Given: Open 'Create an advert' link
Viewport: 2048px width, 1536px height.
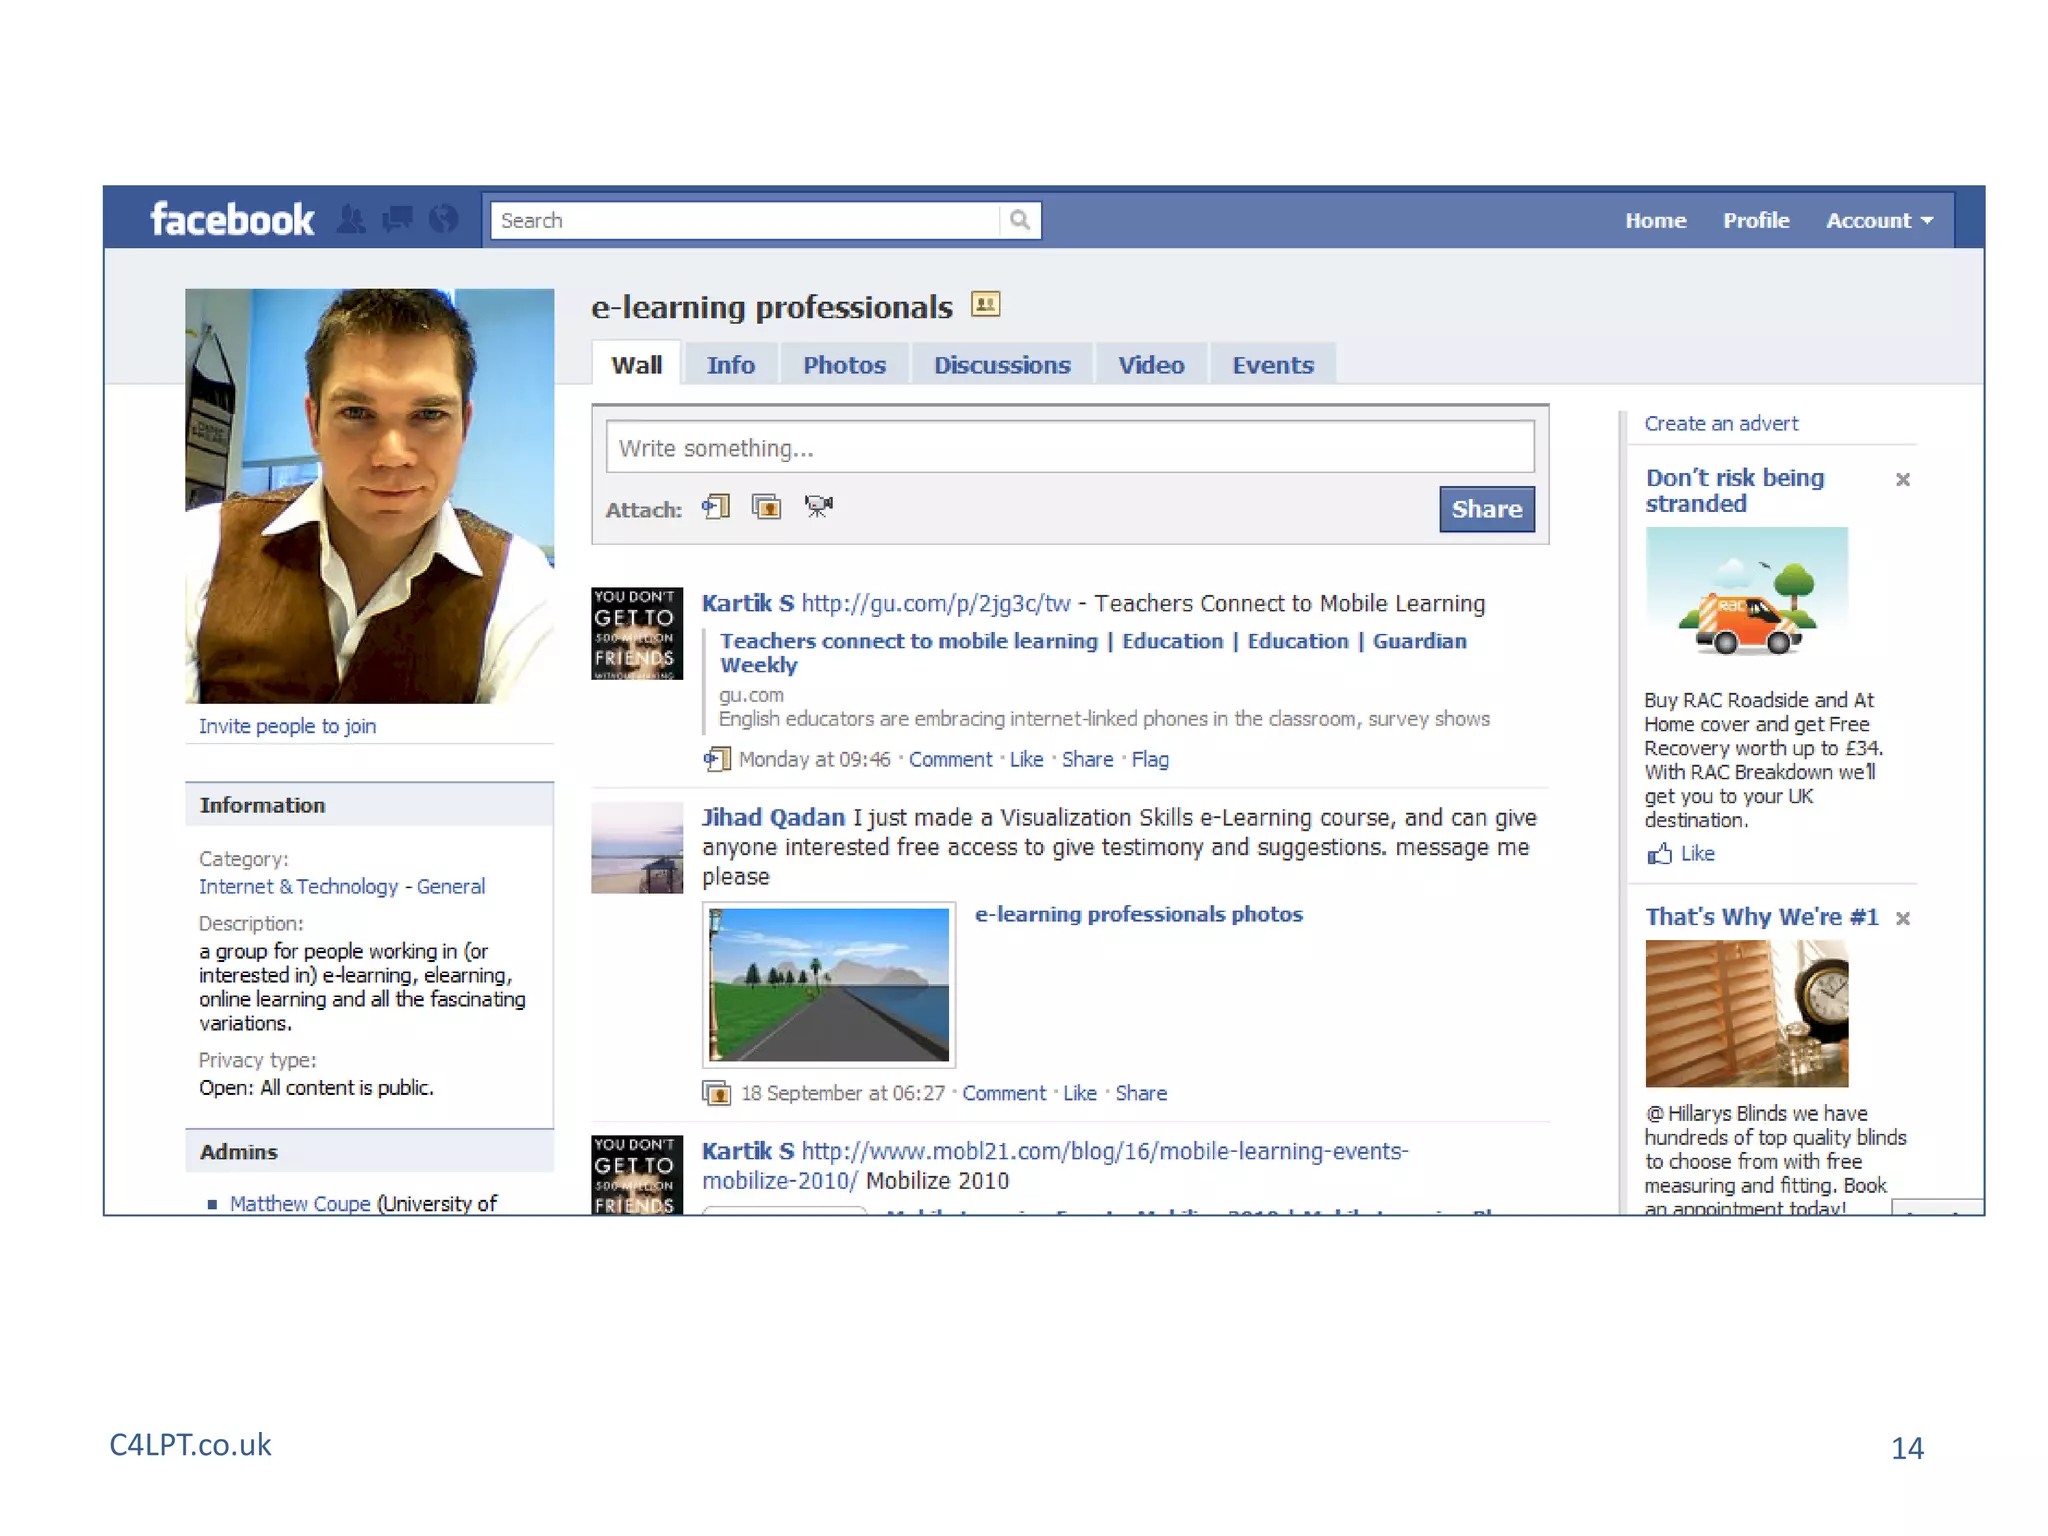Looking at the screenshot, I should point(1720,423).
